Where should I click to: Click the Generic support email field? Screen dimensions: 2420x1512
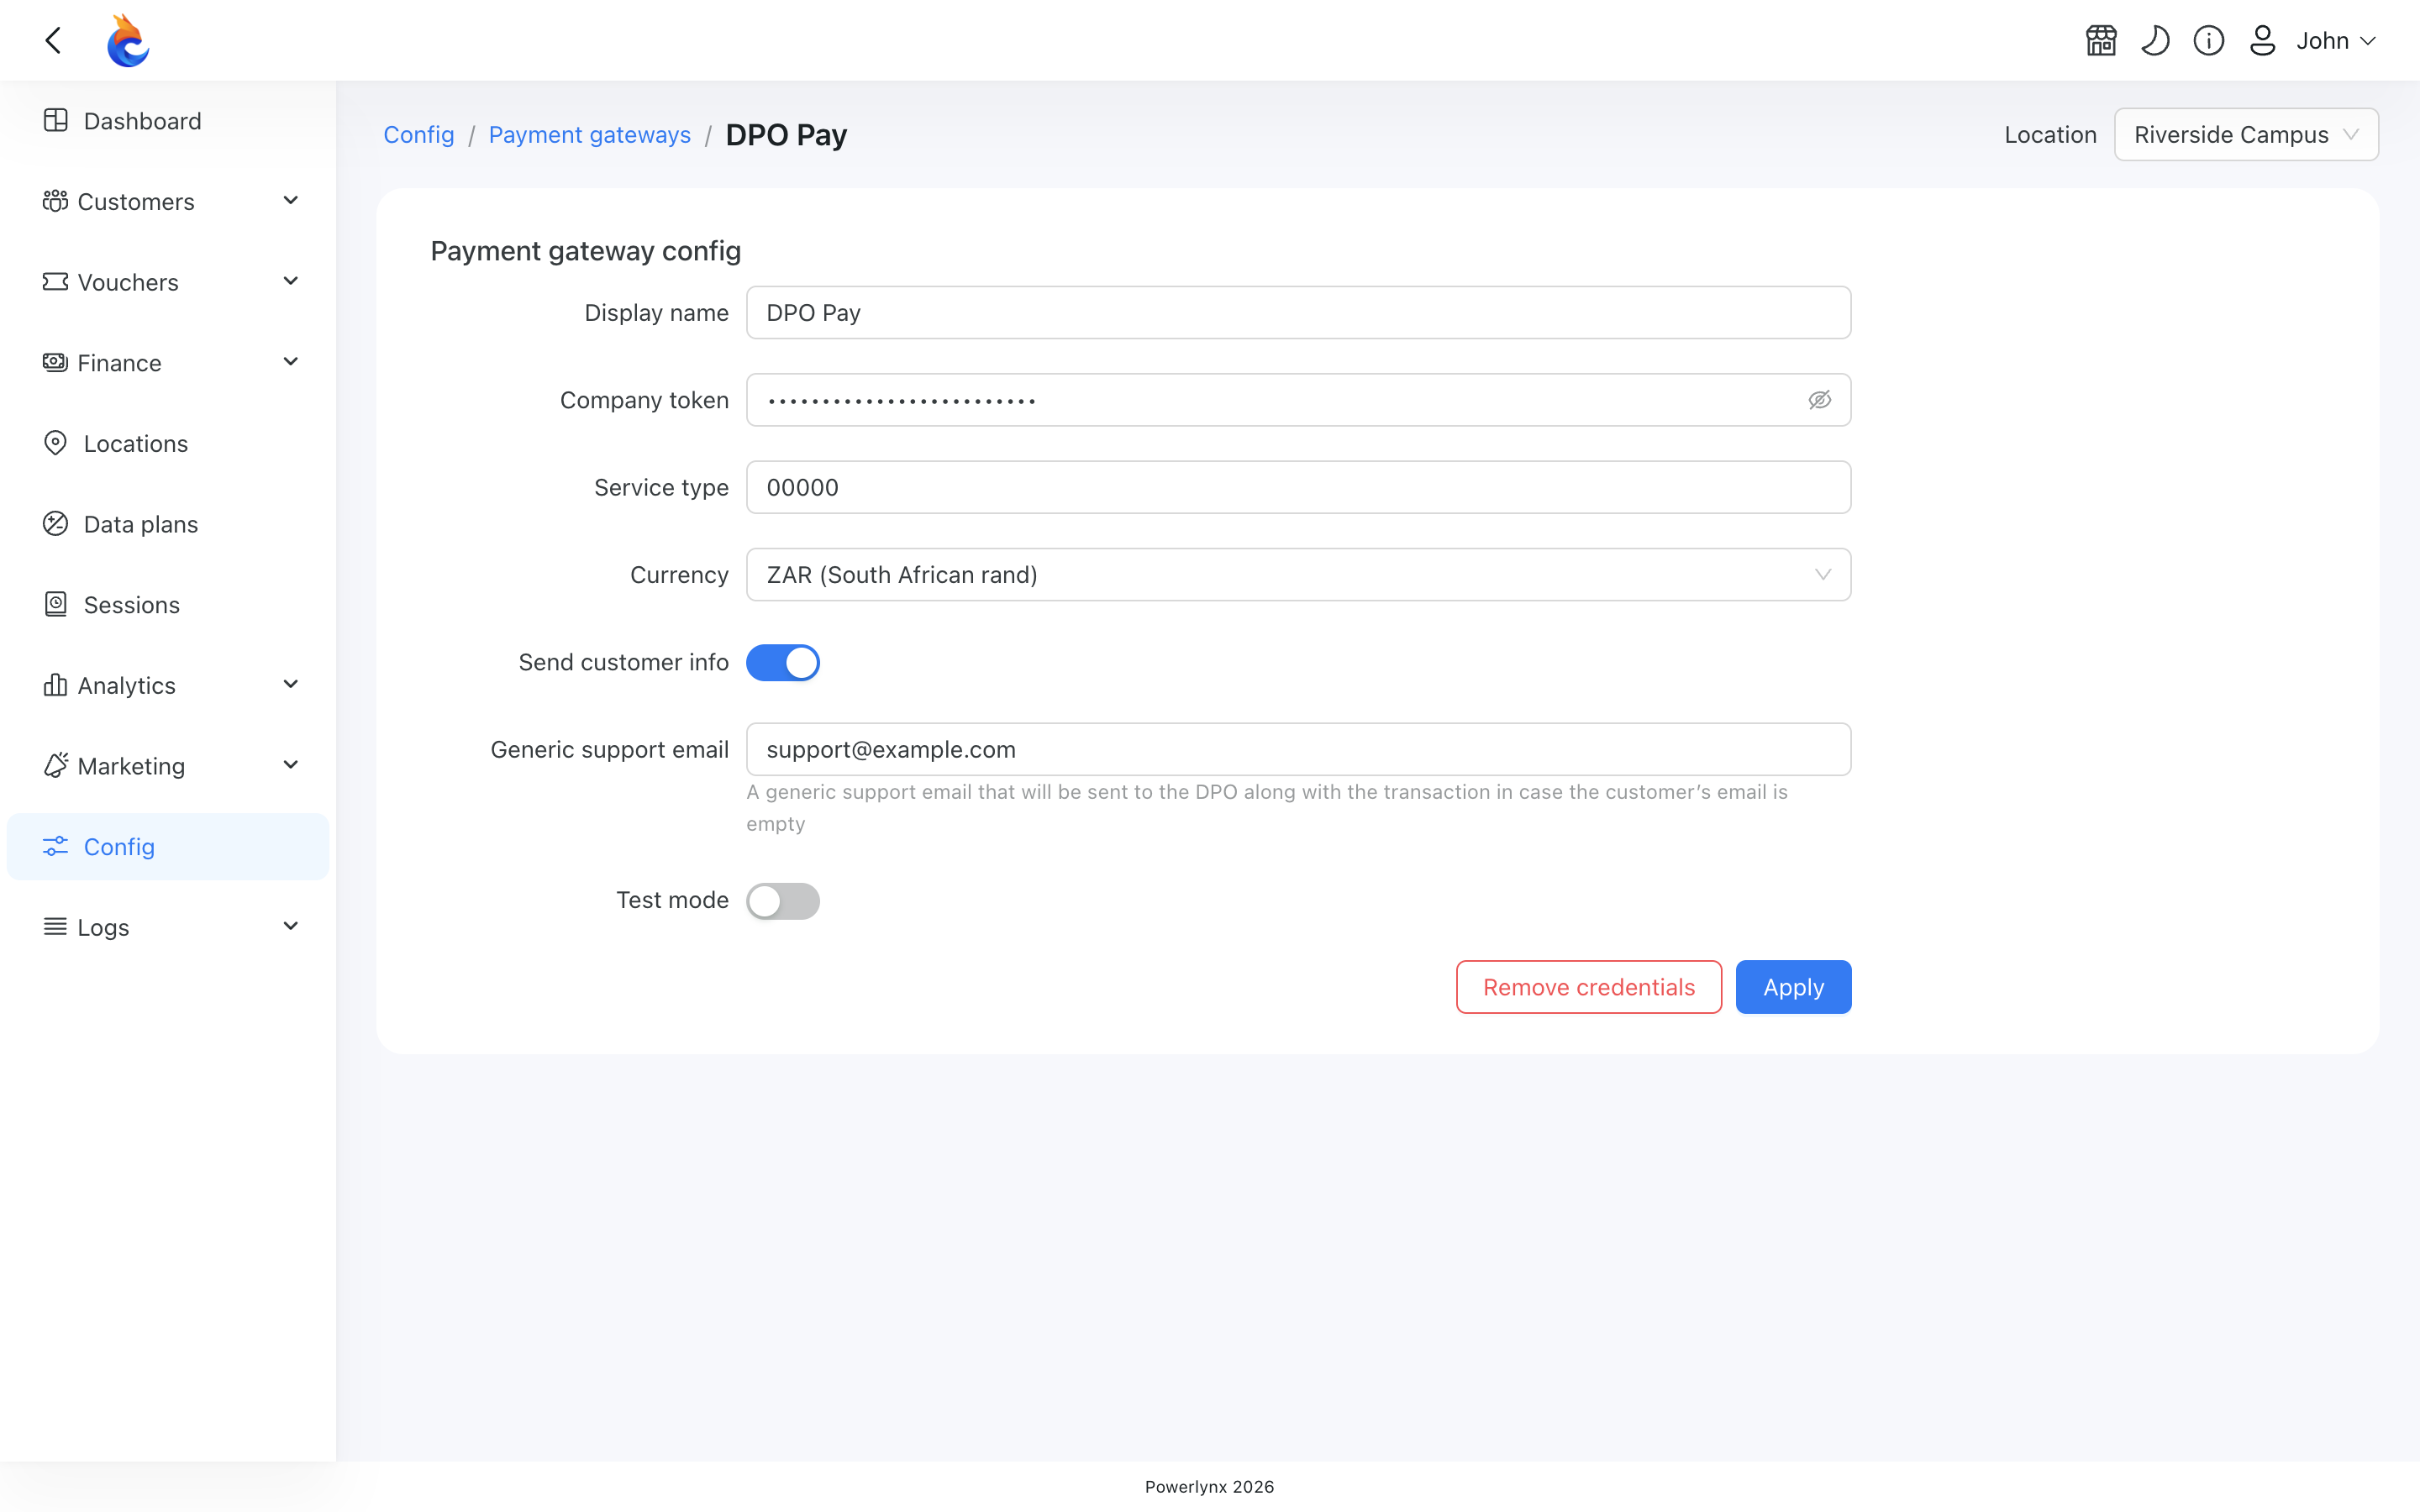(1298, 749)
